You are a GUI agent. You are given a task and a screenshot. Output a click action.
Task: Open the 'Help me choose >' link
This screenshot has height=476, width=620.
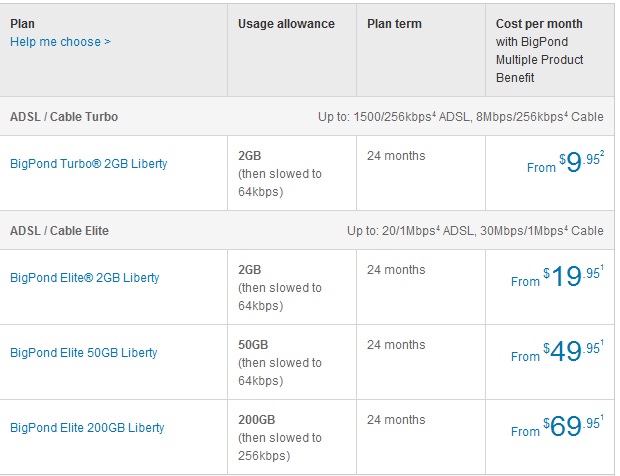60,42
